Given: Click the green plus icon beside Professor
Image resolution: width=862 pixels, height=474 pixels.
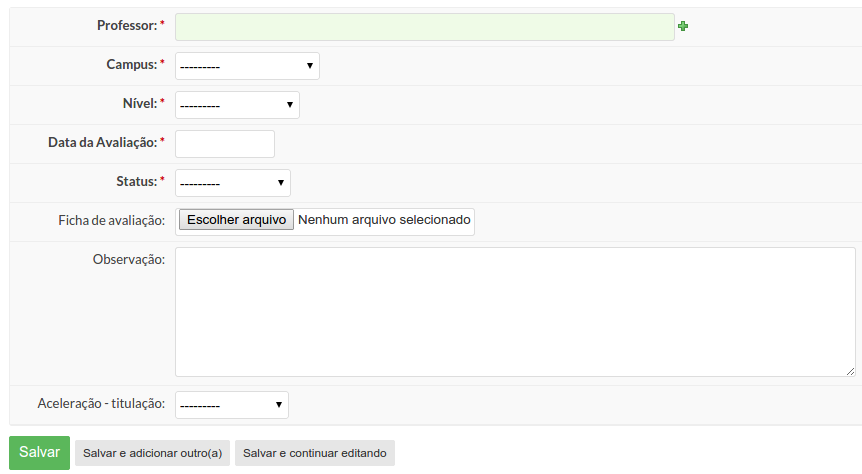Looking at the screenshot, I should pyautogui.click(x=683, y=26).
